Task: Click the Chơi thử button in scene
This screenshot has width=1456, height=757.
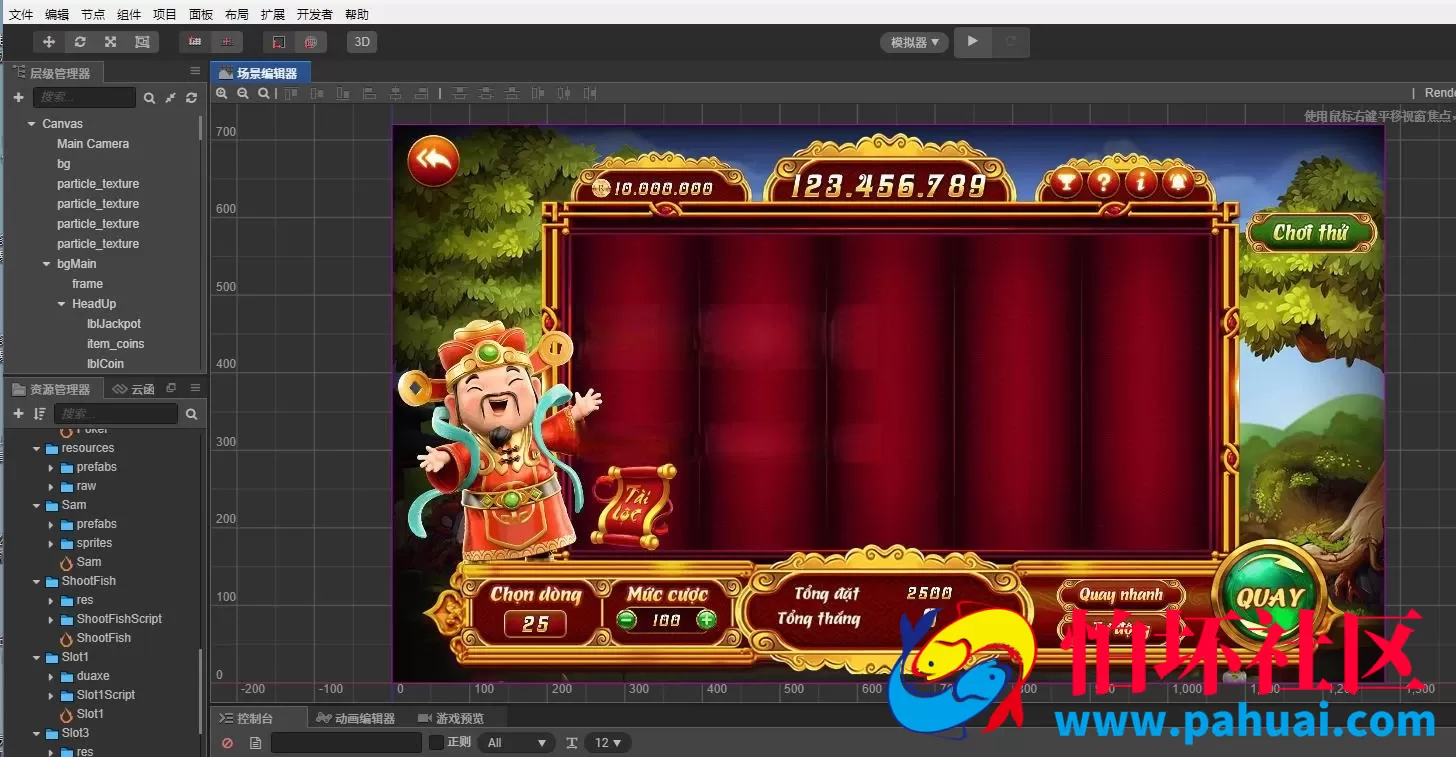Action: 1311,232
